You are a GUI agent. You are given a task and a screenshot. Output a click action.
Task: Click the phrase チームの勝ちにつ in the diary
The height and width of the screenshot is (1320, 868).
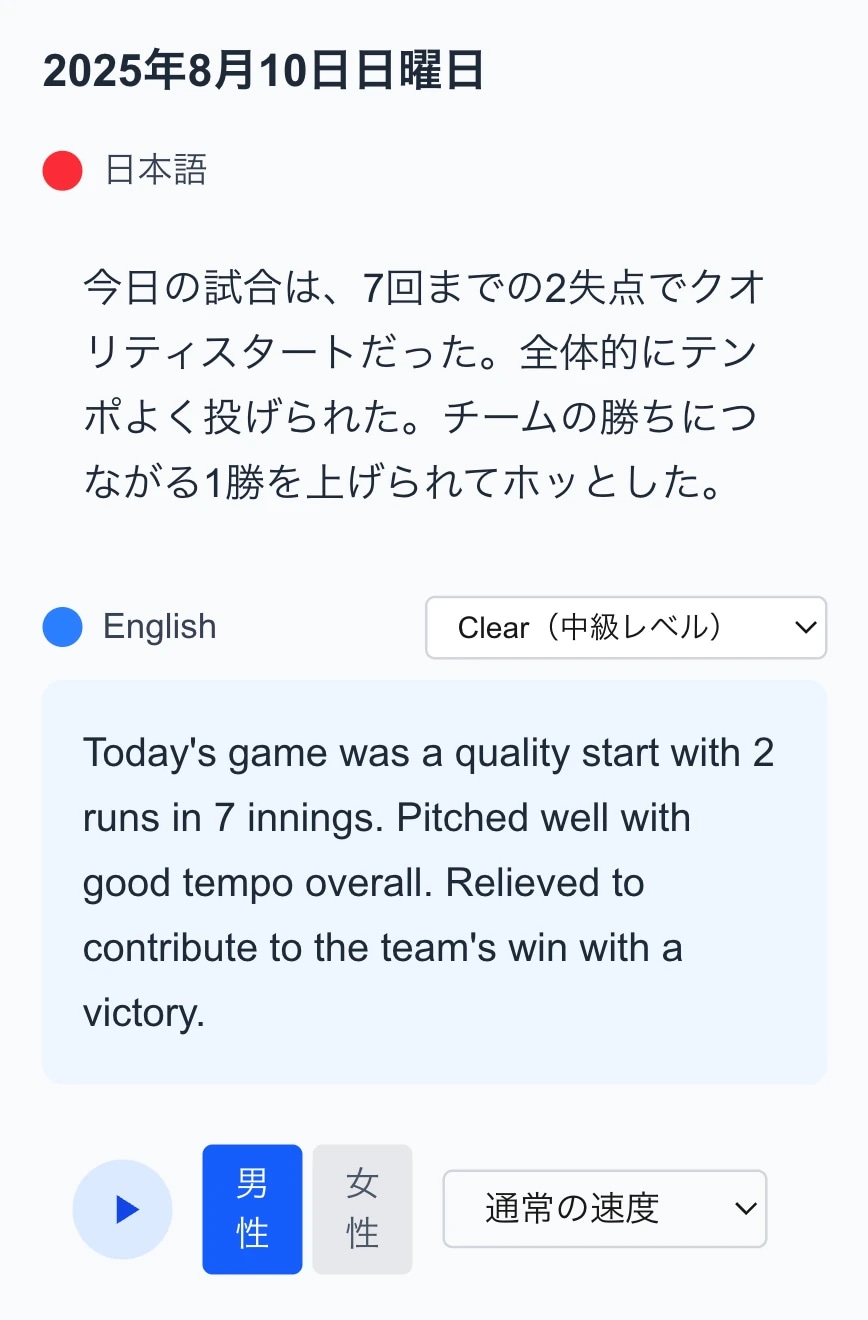pos(600,419)
